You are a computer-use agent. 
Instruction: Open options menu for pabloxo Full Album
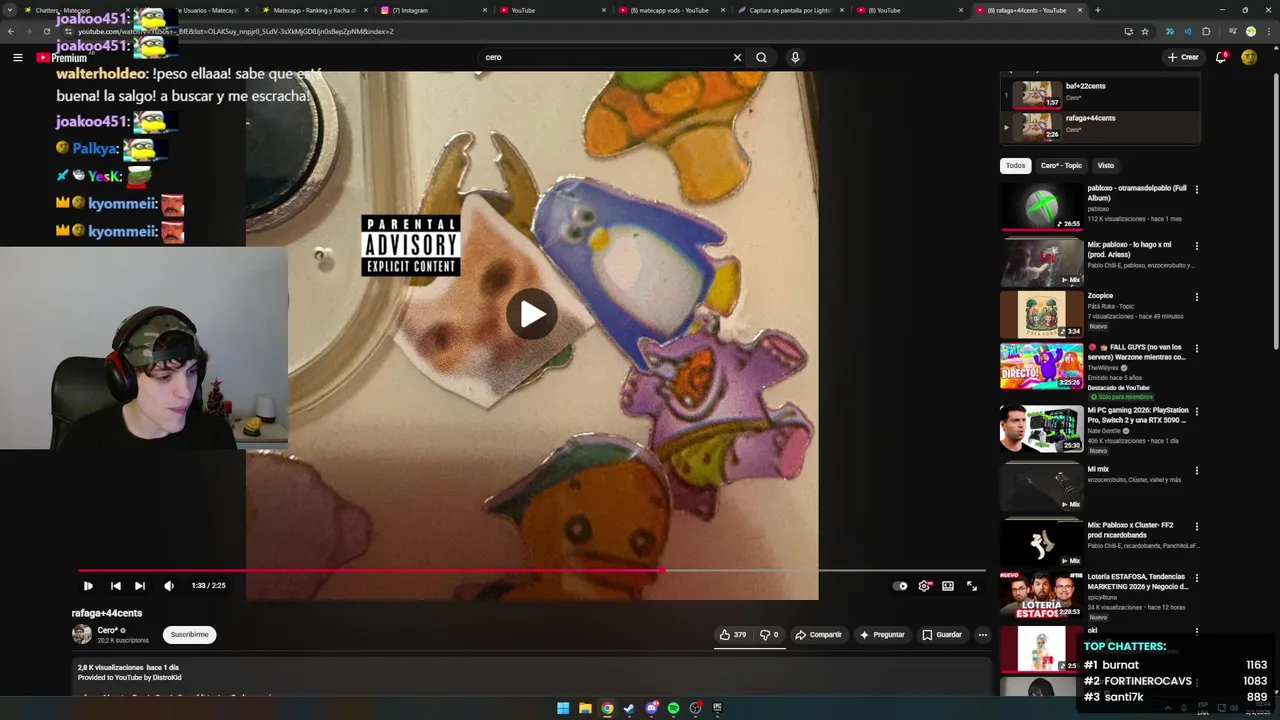(1196, 189)
